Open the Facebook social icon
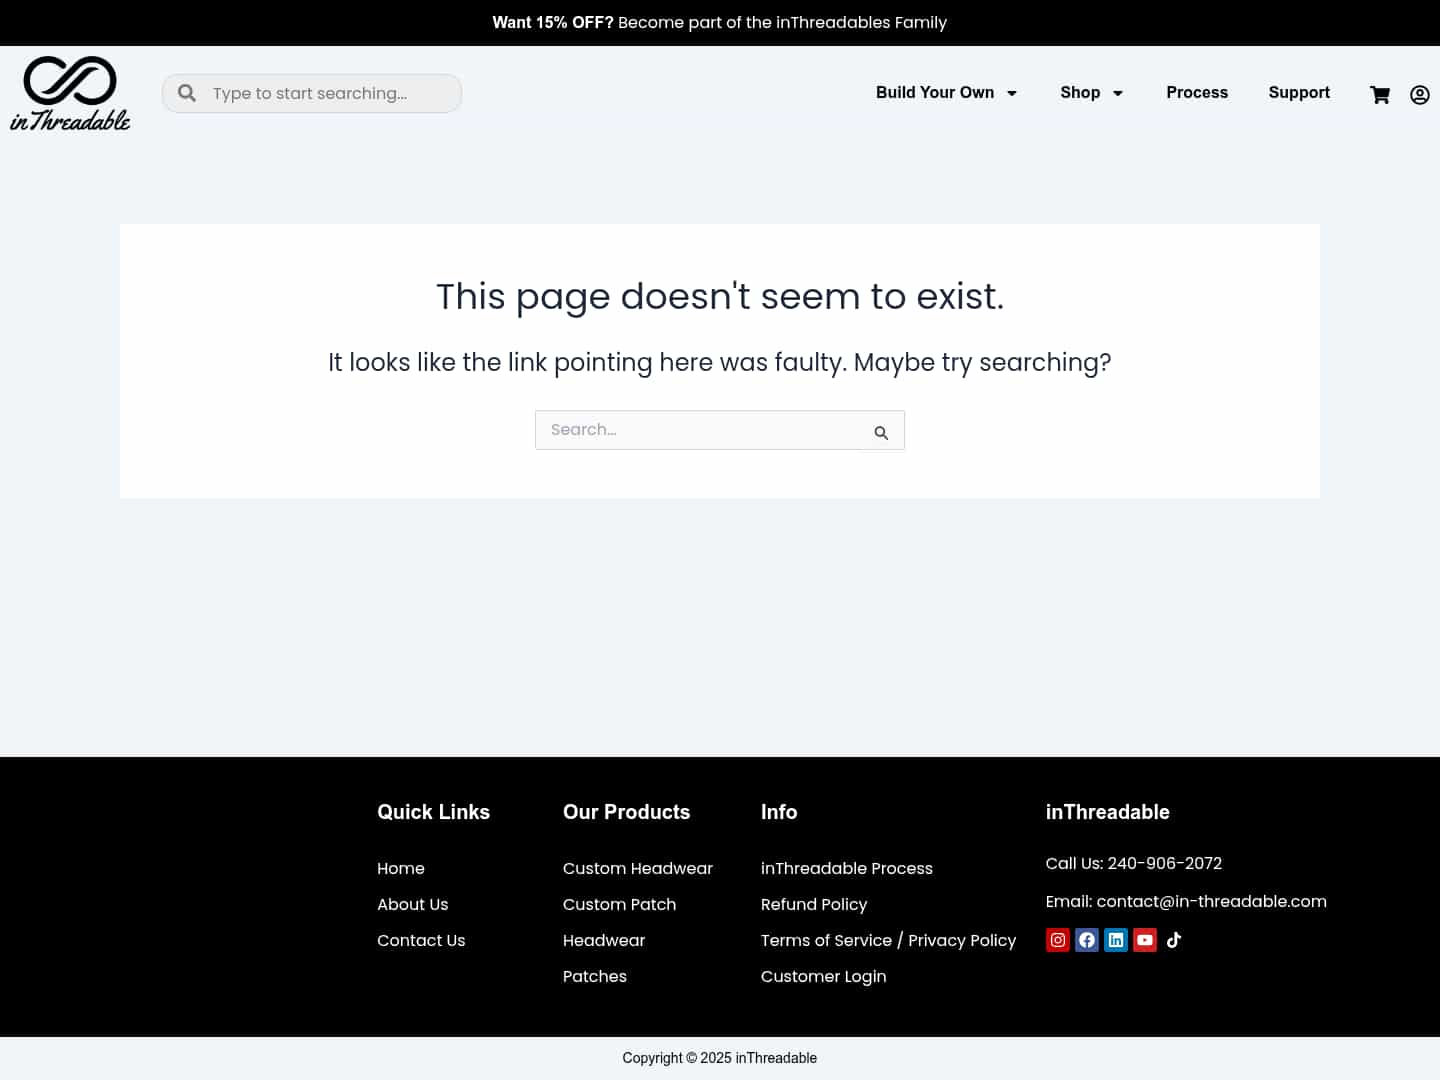The image size is (1440, 1080). 1087,940
